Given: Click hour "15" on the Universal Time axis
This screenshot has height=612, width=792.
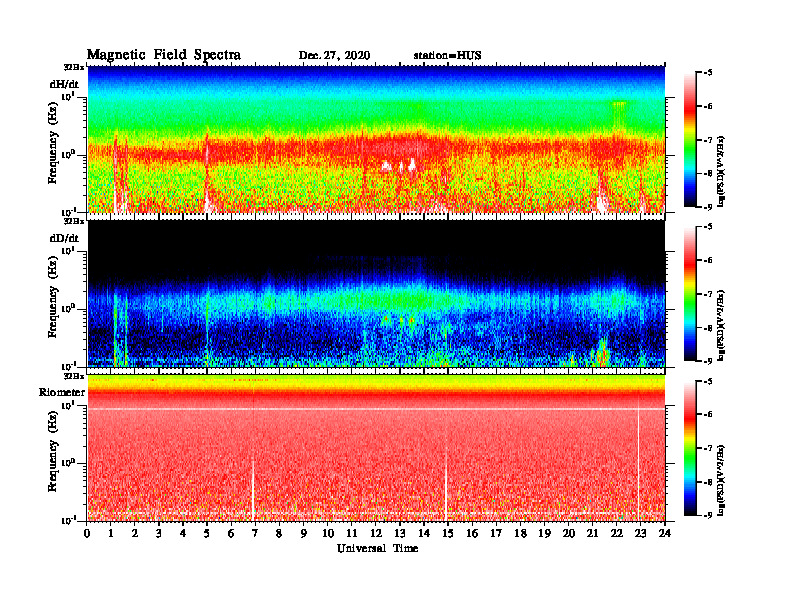Looking at the screenshot, I should coord(448,533).
